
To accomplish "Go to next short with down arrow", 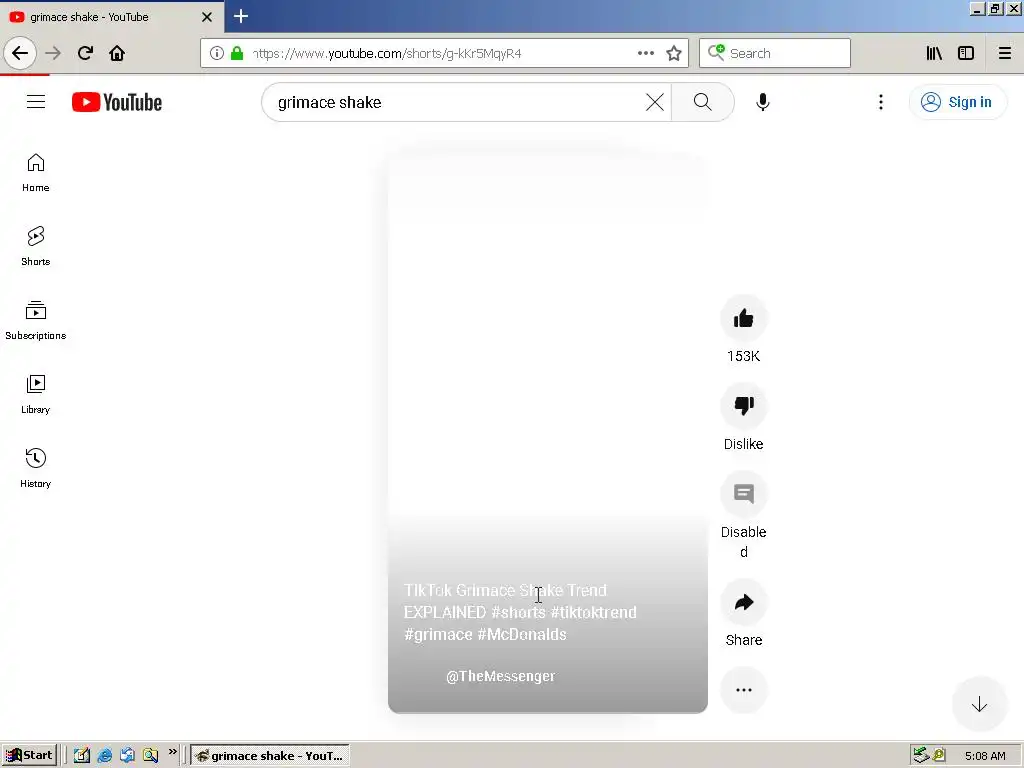I will pos(979,705).
